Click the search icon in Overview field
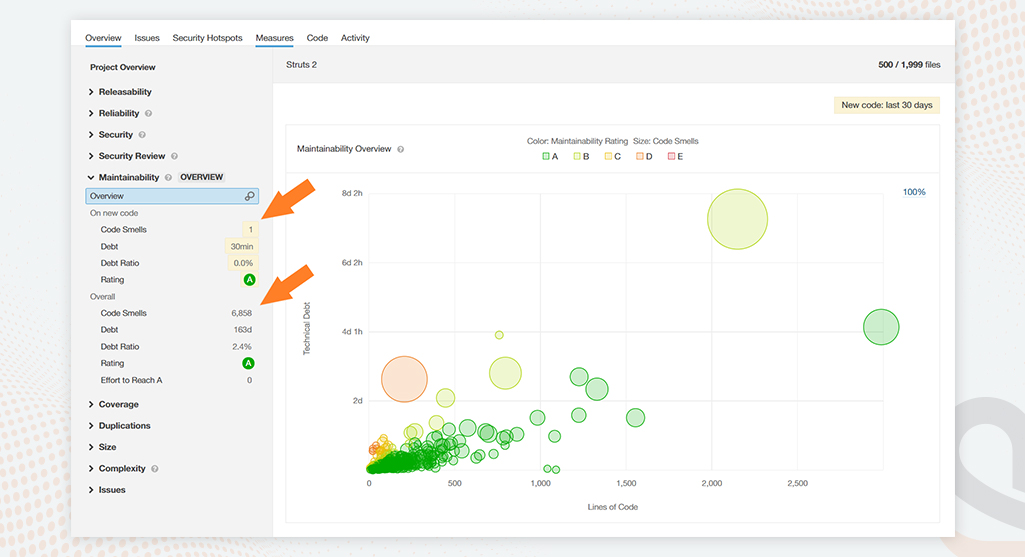The image size is (1025, 557). 250,196
